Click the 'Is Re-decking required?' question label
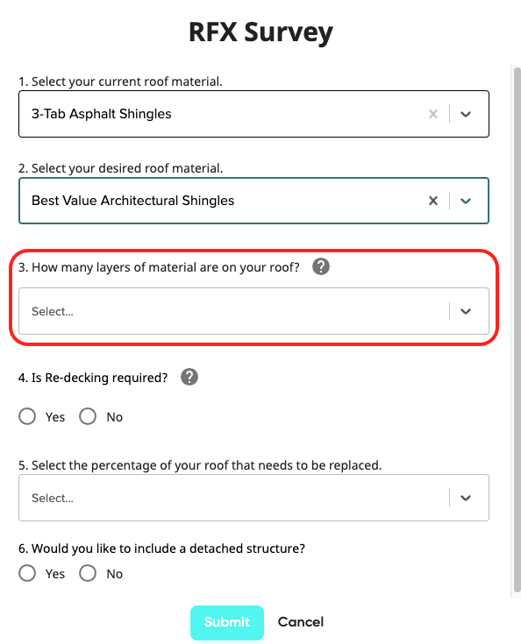The width and height of the screenshot is (521, 644). [93, 377]
